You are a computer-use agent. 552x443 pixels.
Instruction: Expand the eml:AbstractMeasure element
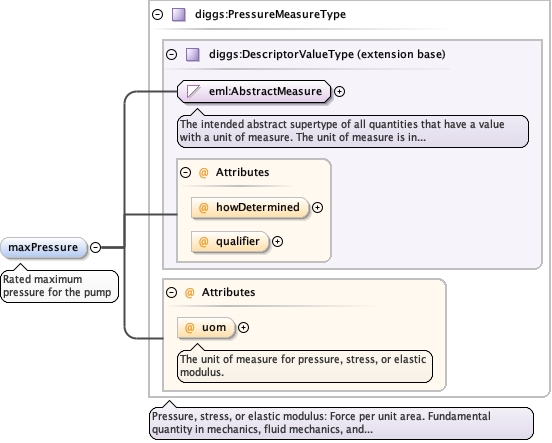pos(339,92)
